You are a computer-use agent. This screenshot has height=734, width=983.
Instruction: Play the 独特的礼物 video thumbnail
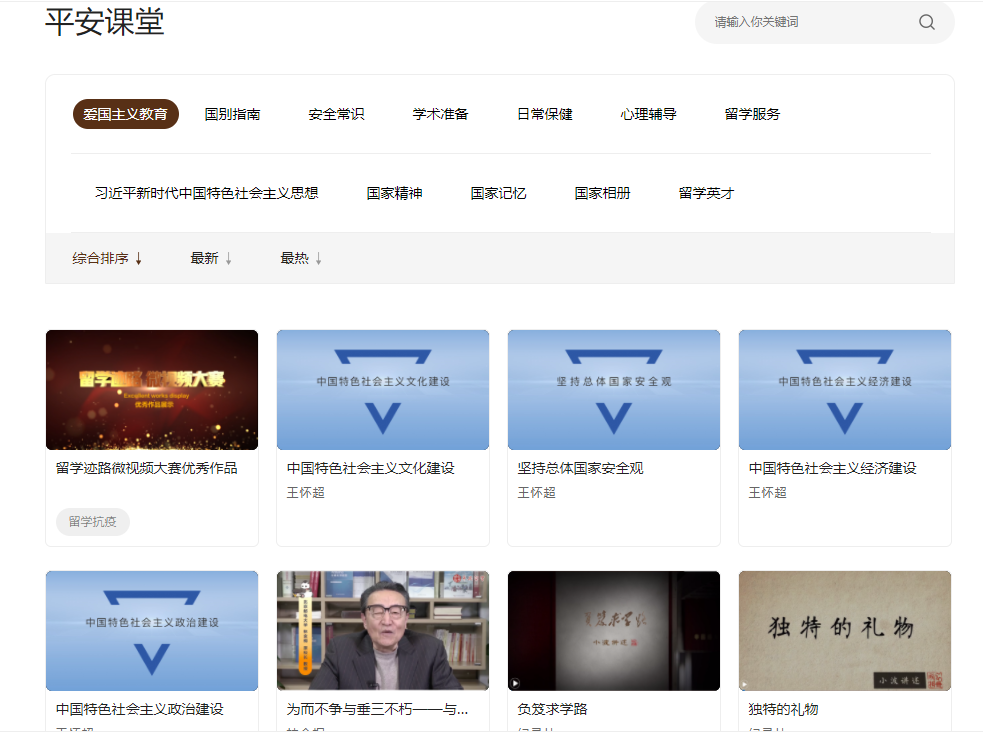[845, 630]
